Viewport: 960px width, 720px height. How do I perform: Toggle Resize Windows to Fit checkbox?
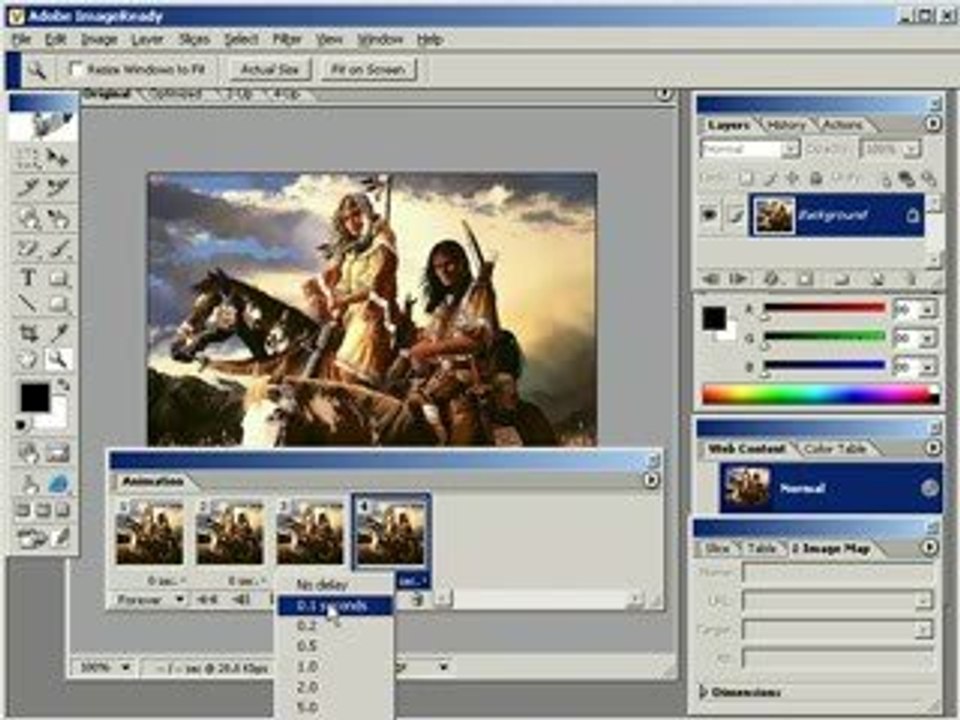coord(76,69)
